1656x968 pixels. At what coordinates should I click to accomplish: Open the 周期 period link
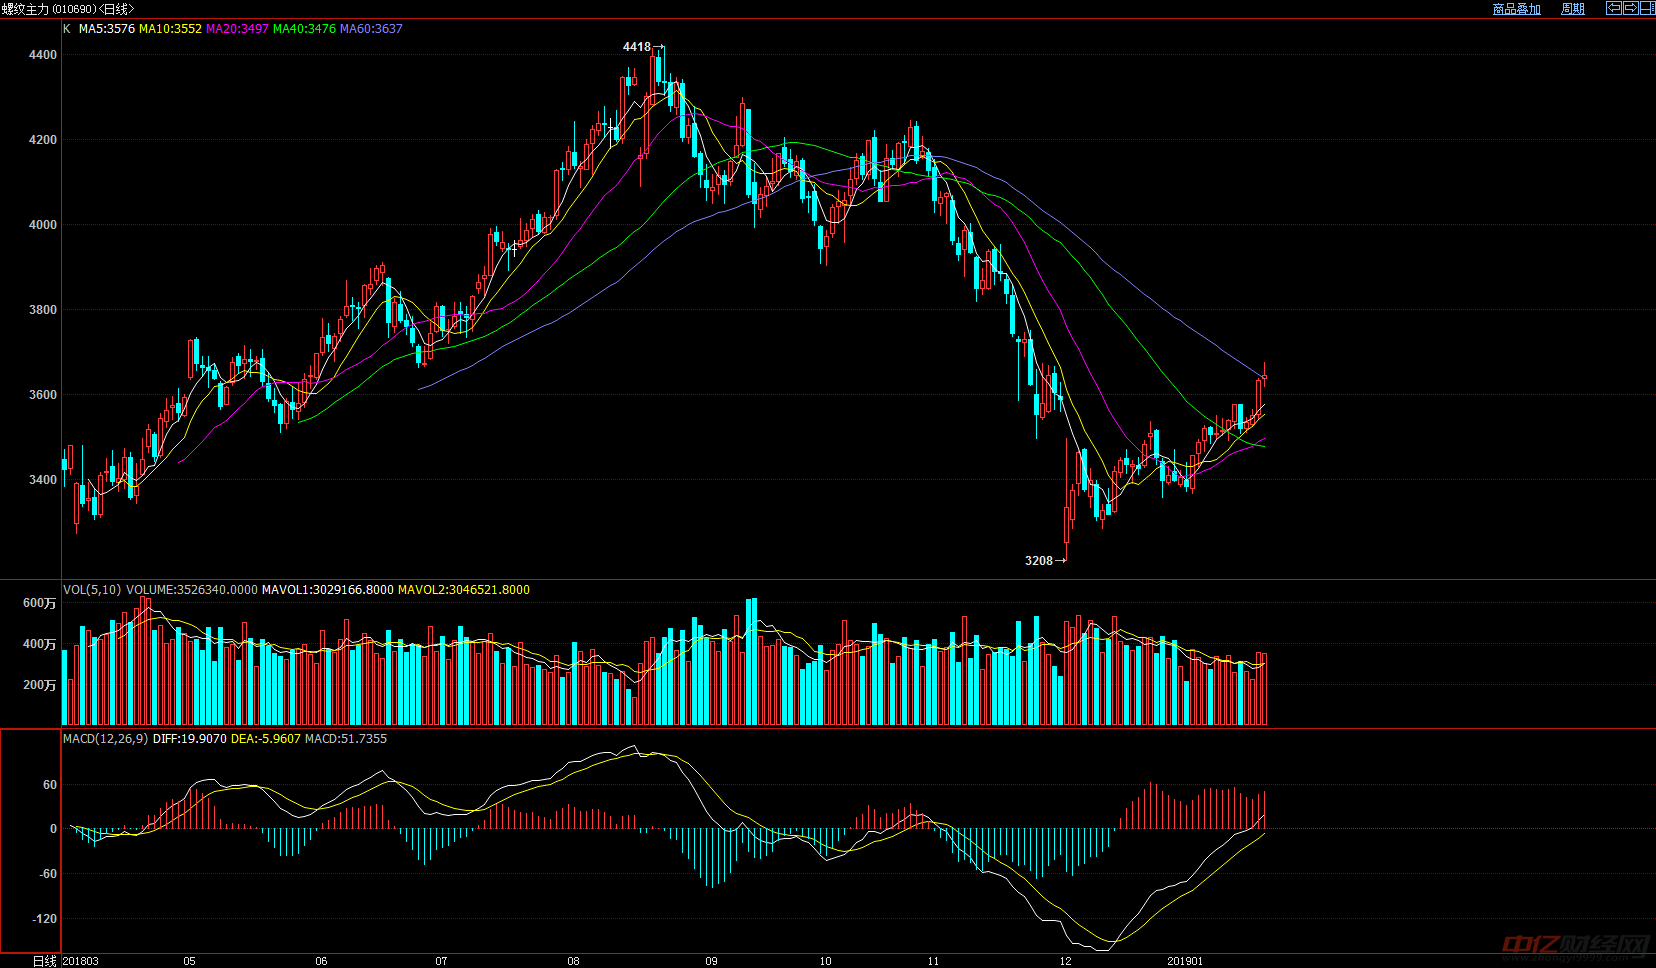1573,9
